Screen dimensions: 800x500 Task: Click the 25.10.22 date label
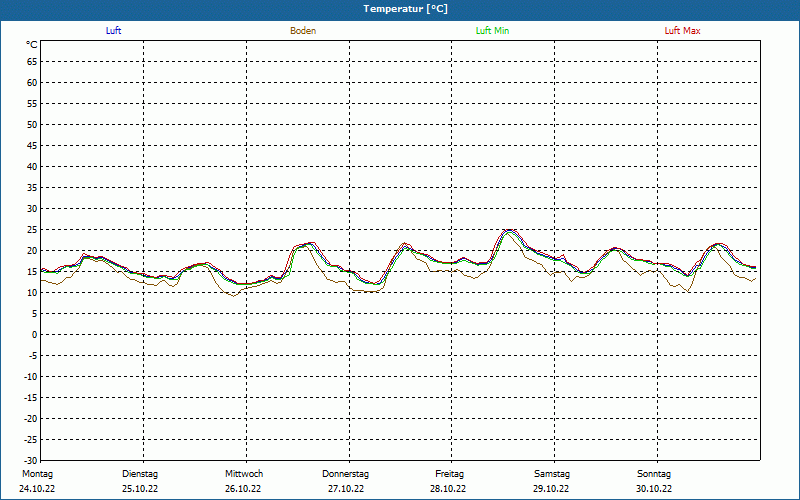(140, 489)
